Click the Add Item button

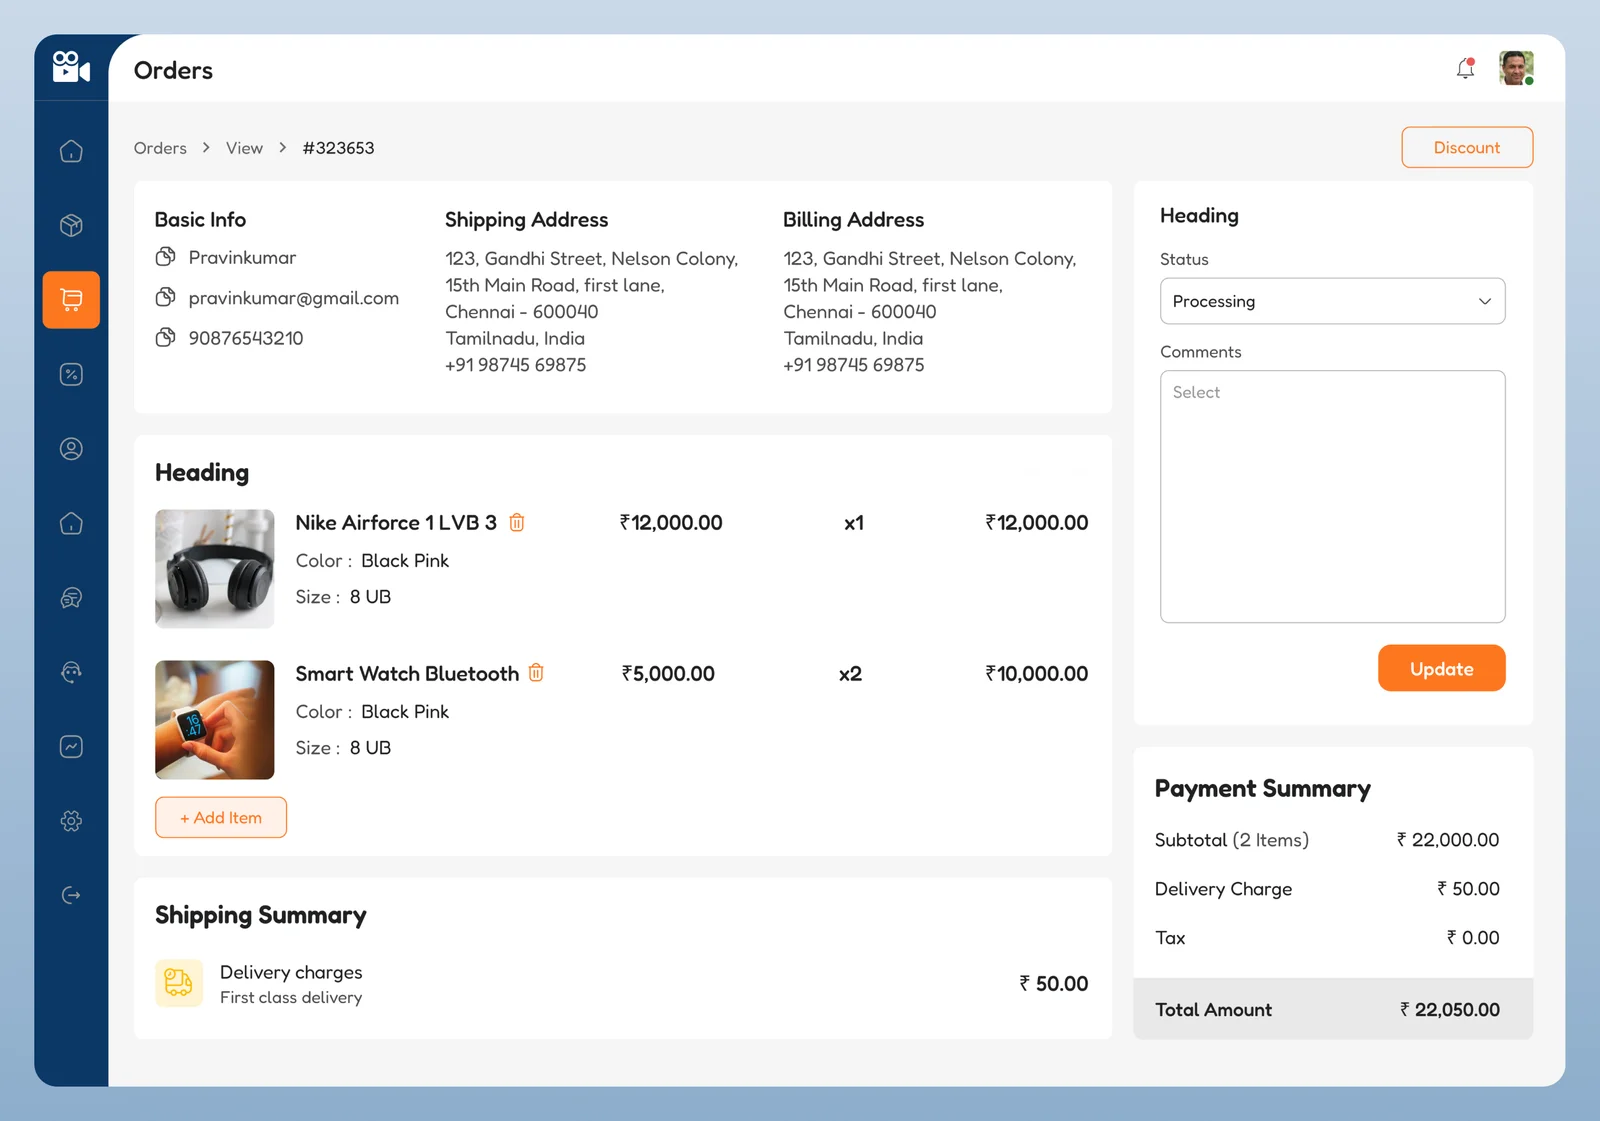(220, 817)
